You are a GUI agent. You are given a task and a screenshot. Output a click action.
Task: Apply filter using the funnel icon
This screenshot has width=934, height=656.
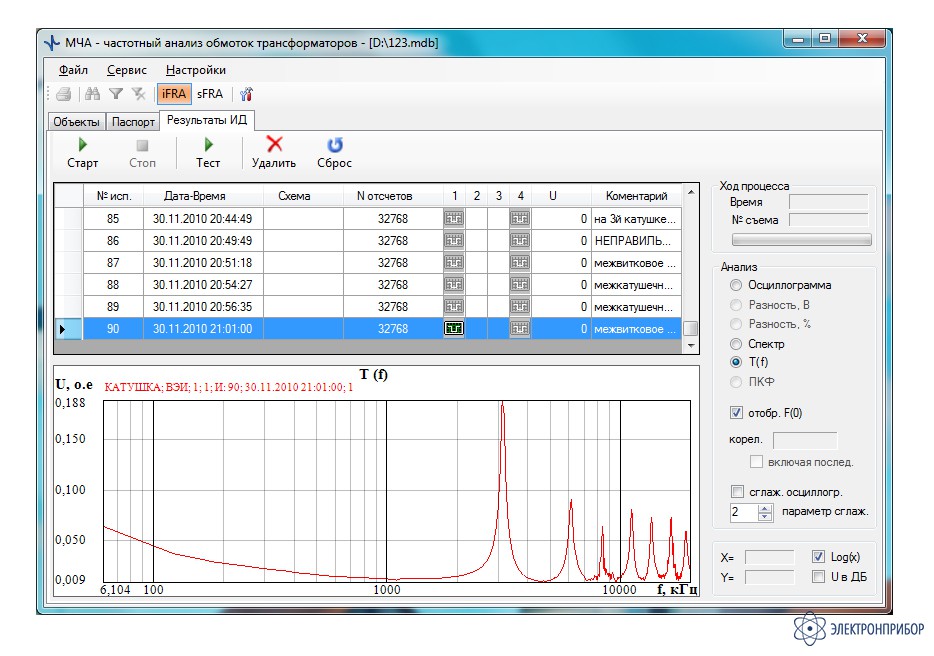(x=116, y=94)
